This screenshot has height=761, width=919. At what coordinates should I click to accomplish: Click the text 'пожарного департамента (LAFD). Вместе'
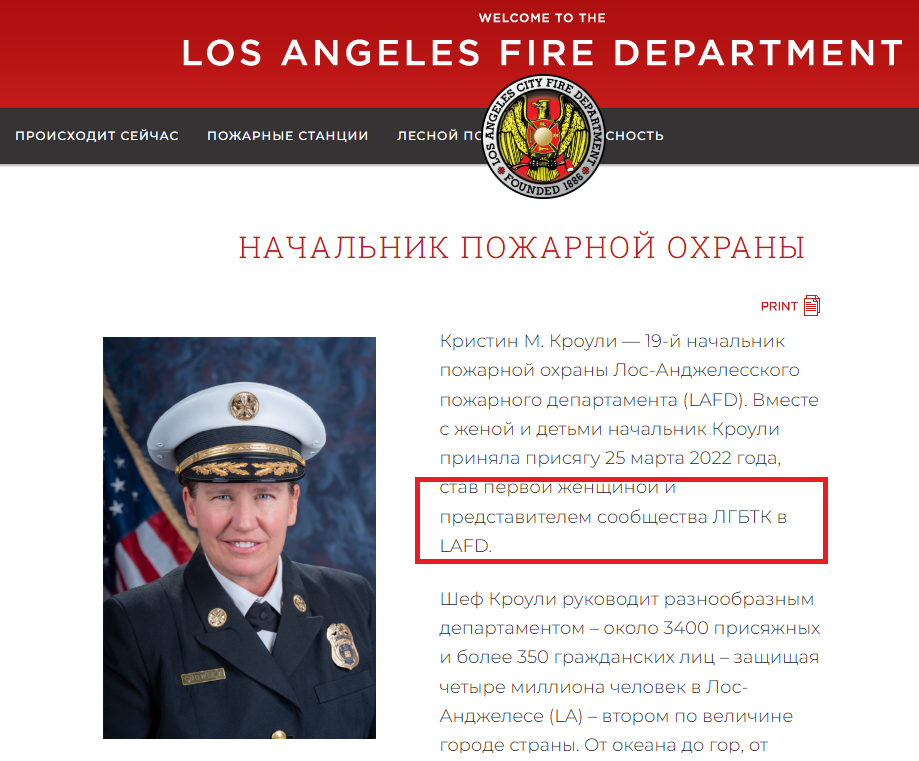pos(629,400)
